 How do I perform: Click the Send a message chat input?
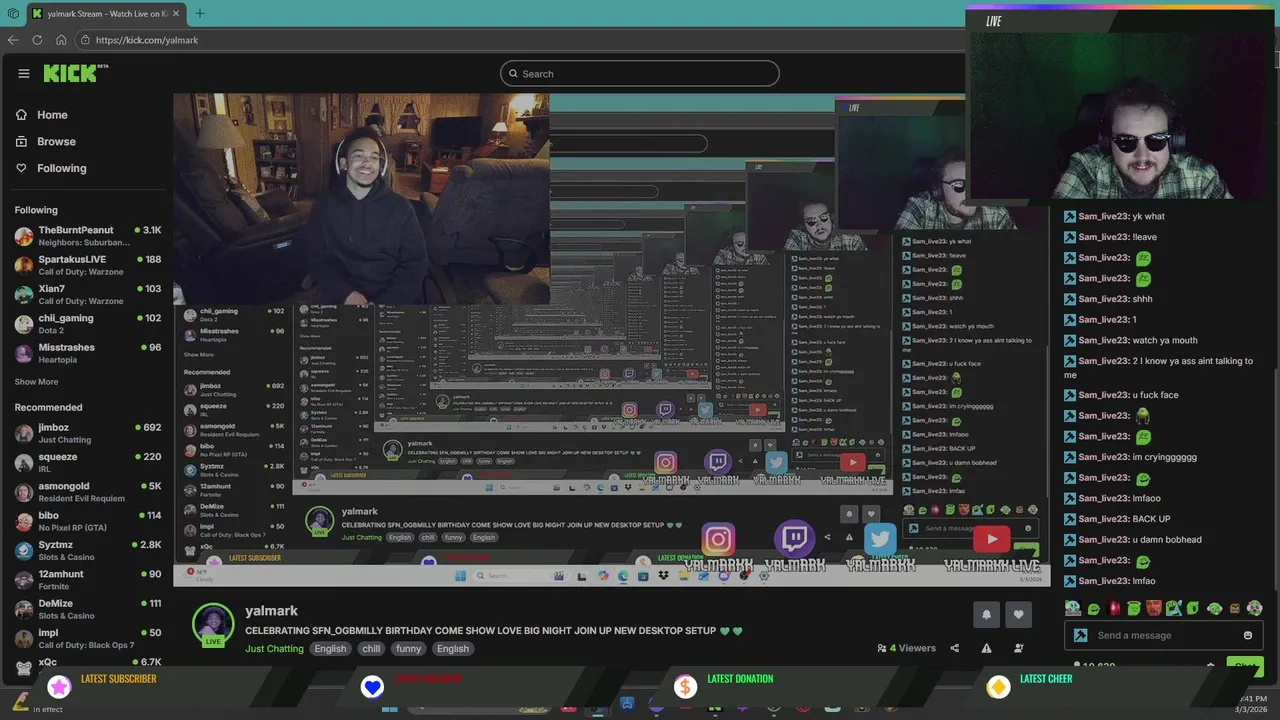tap(1163, 635)
